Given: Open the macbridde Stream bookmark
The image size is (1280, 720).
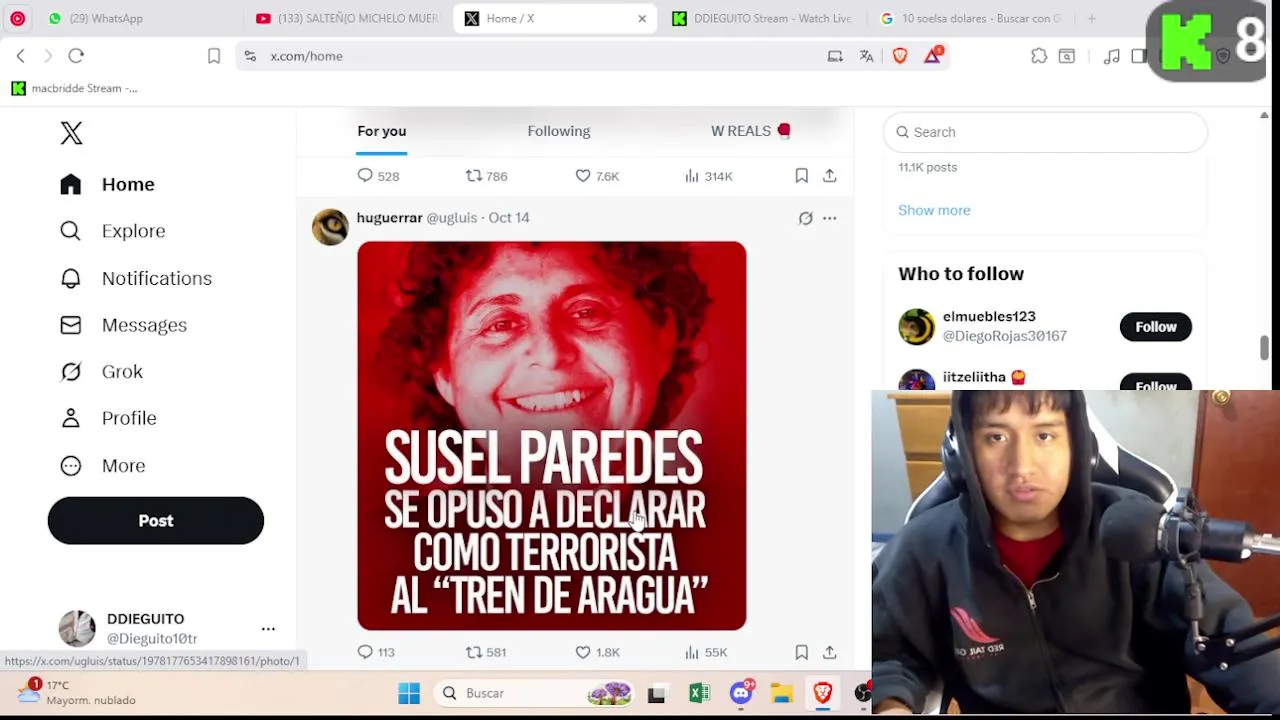Looking at the screenshot, I should 74,88.
